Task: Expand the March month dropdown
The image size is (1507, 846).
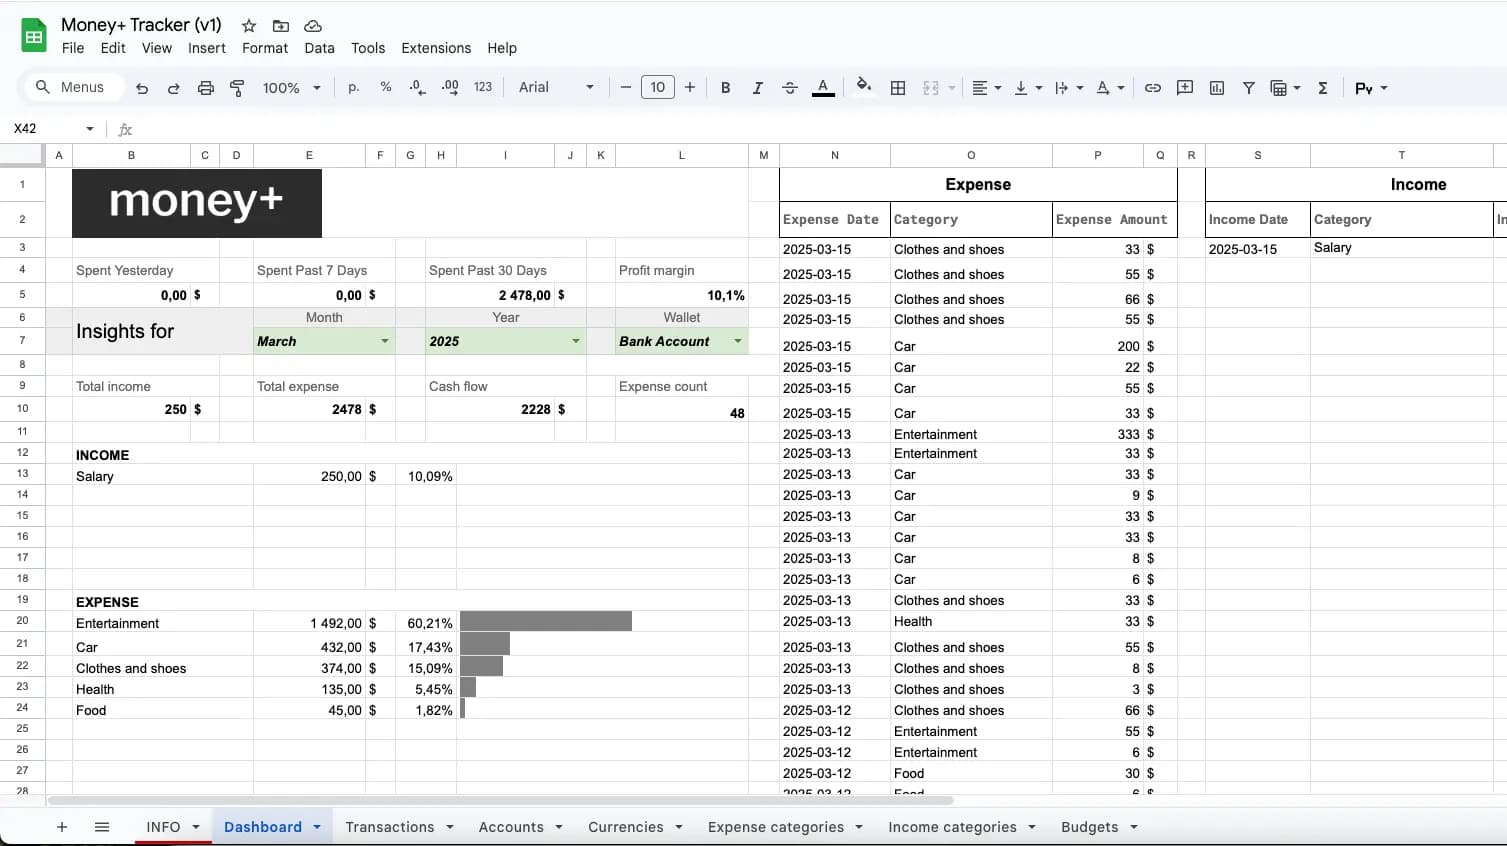Action: [384, 341]
